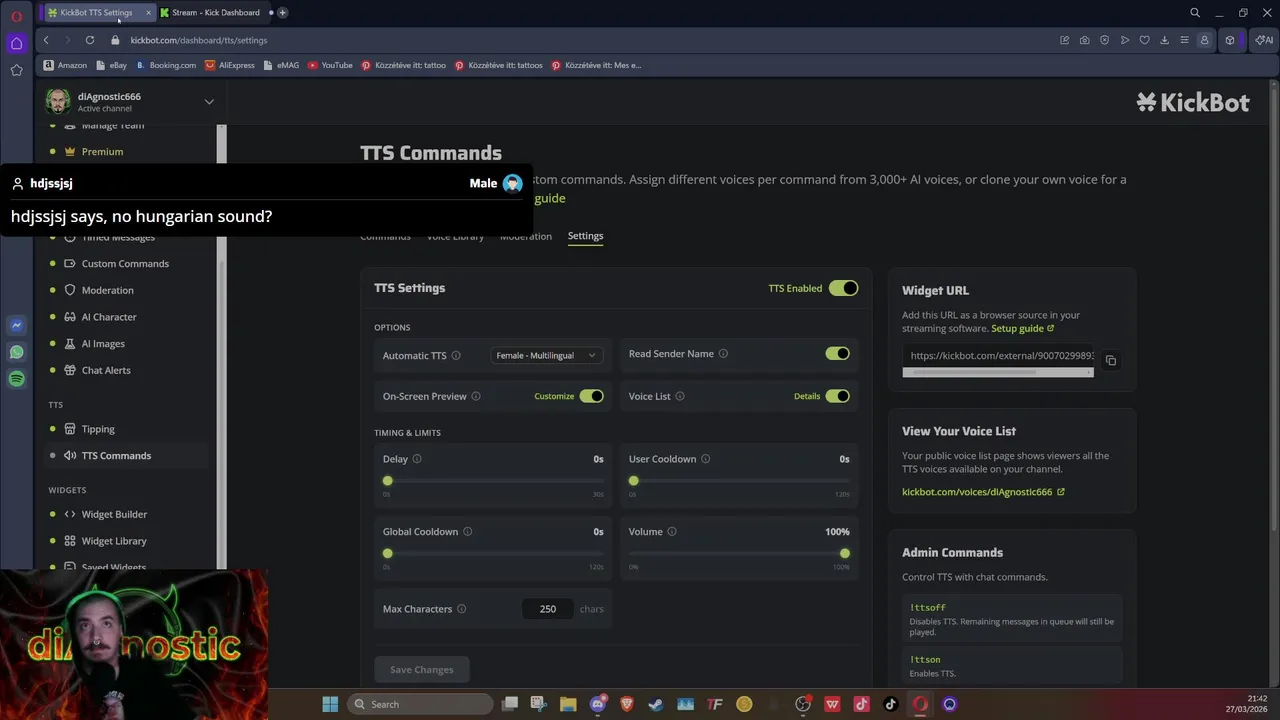Toggle the TTS Enabled switch

coord(843,288)
